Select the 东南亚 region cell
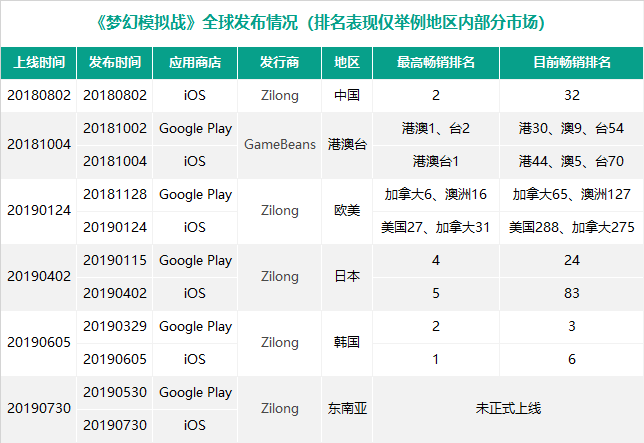 click(347, 409)
